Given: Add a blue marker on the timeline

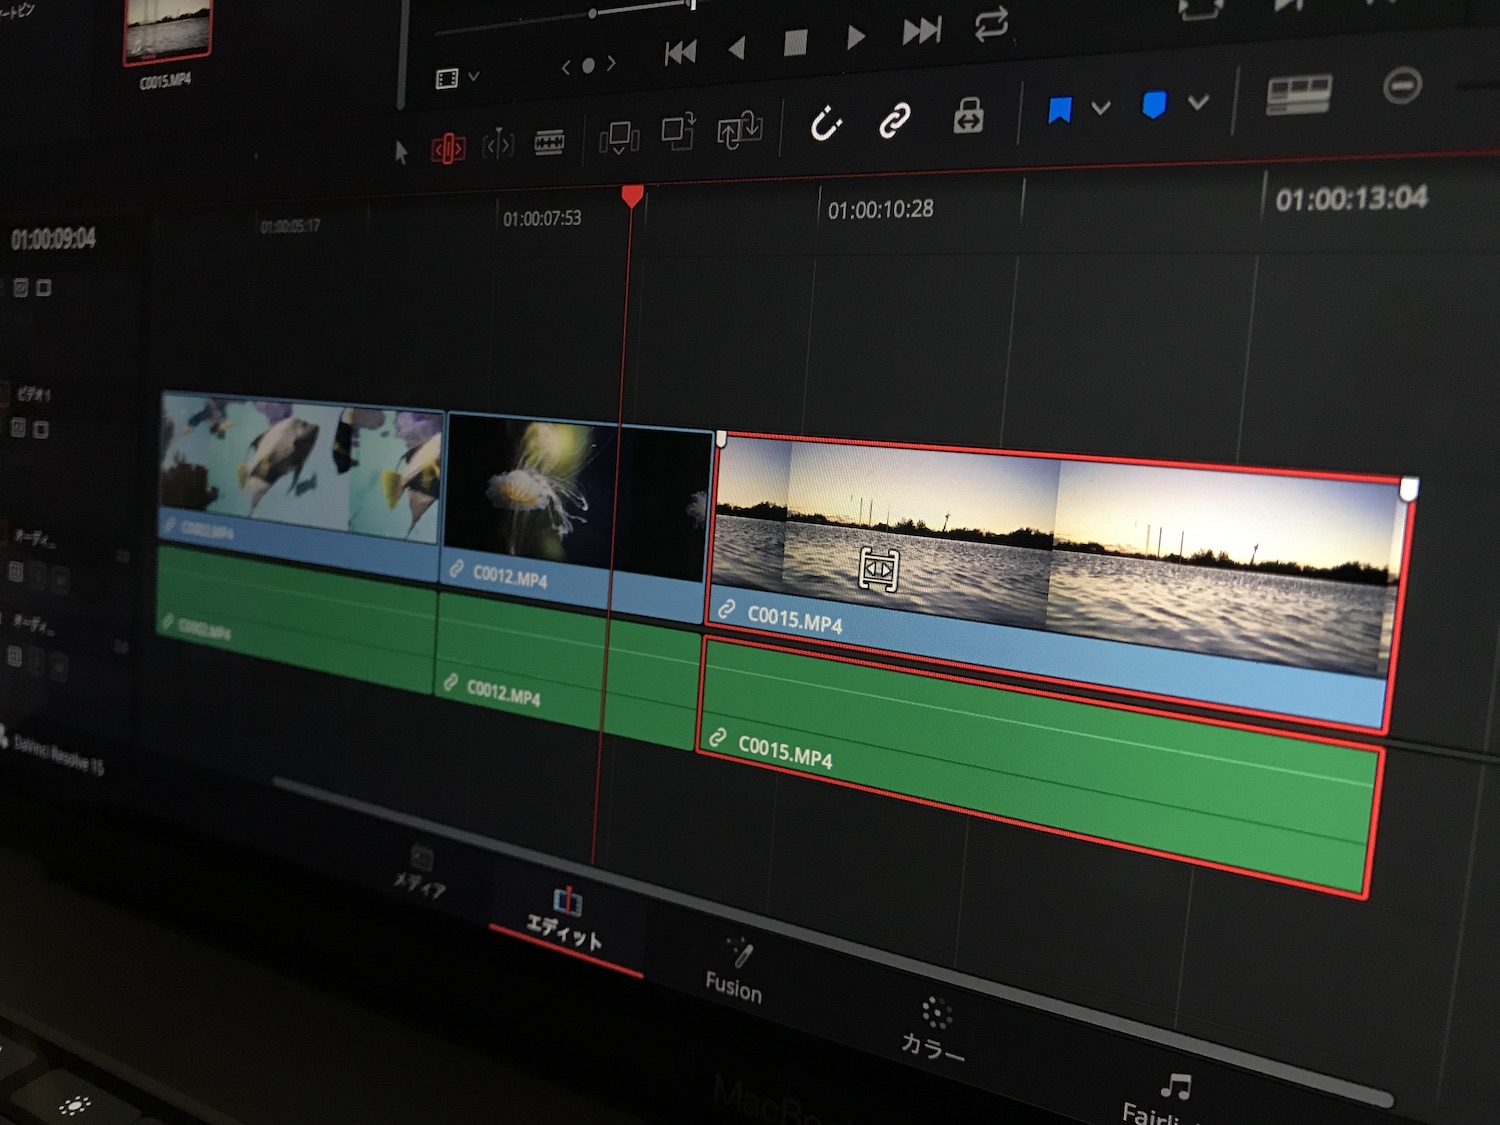Looking at the screenshot, I should (1154, 104).
